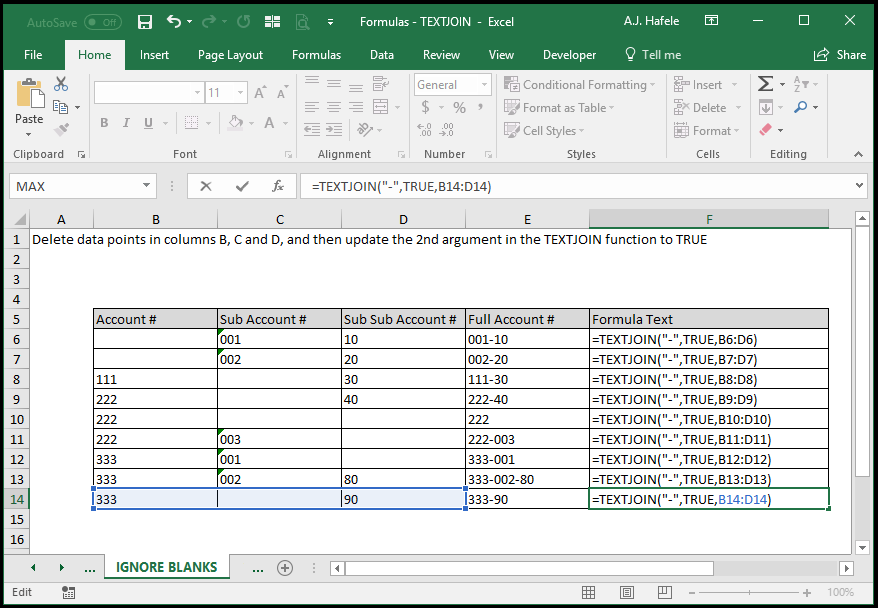Toggle Italic formatting
Viewport: 878px width, 608px height.
click(127, 123)
